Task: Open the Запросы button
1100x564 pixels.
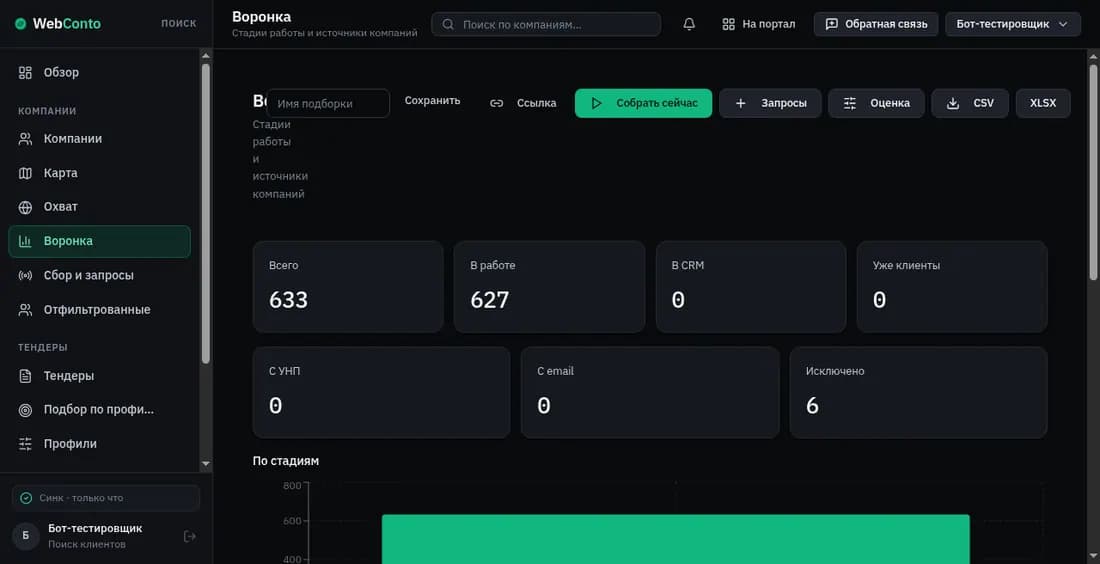Action: [770, 103]
